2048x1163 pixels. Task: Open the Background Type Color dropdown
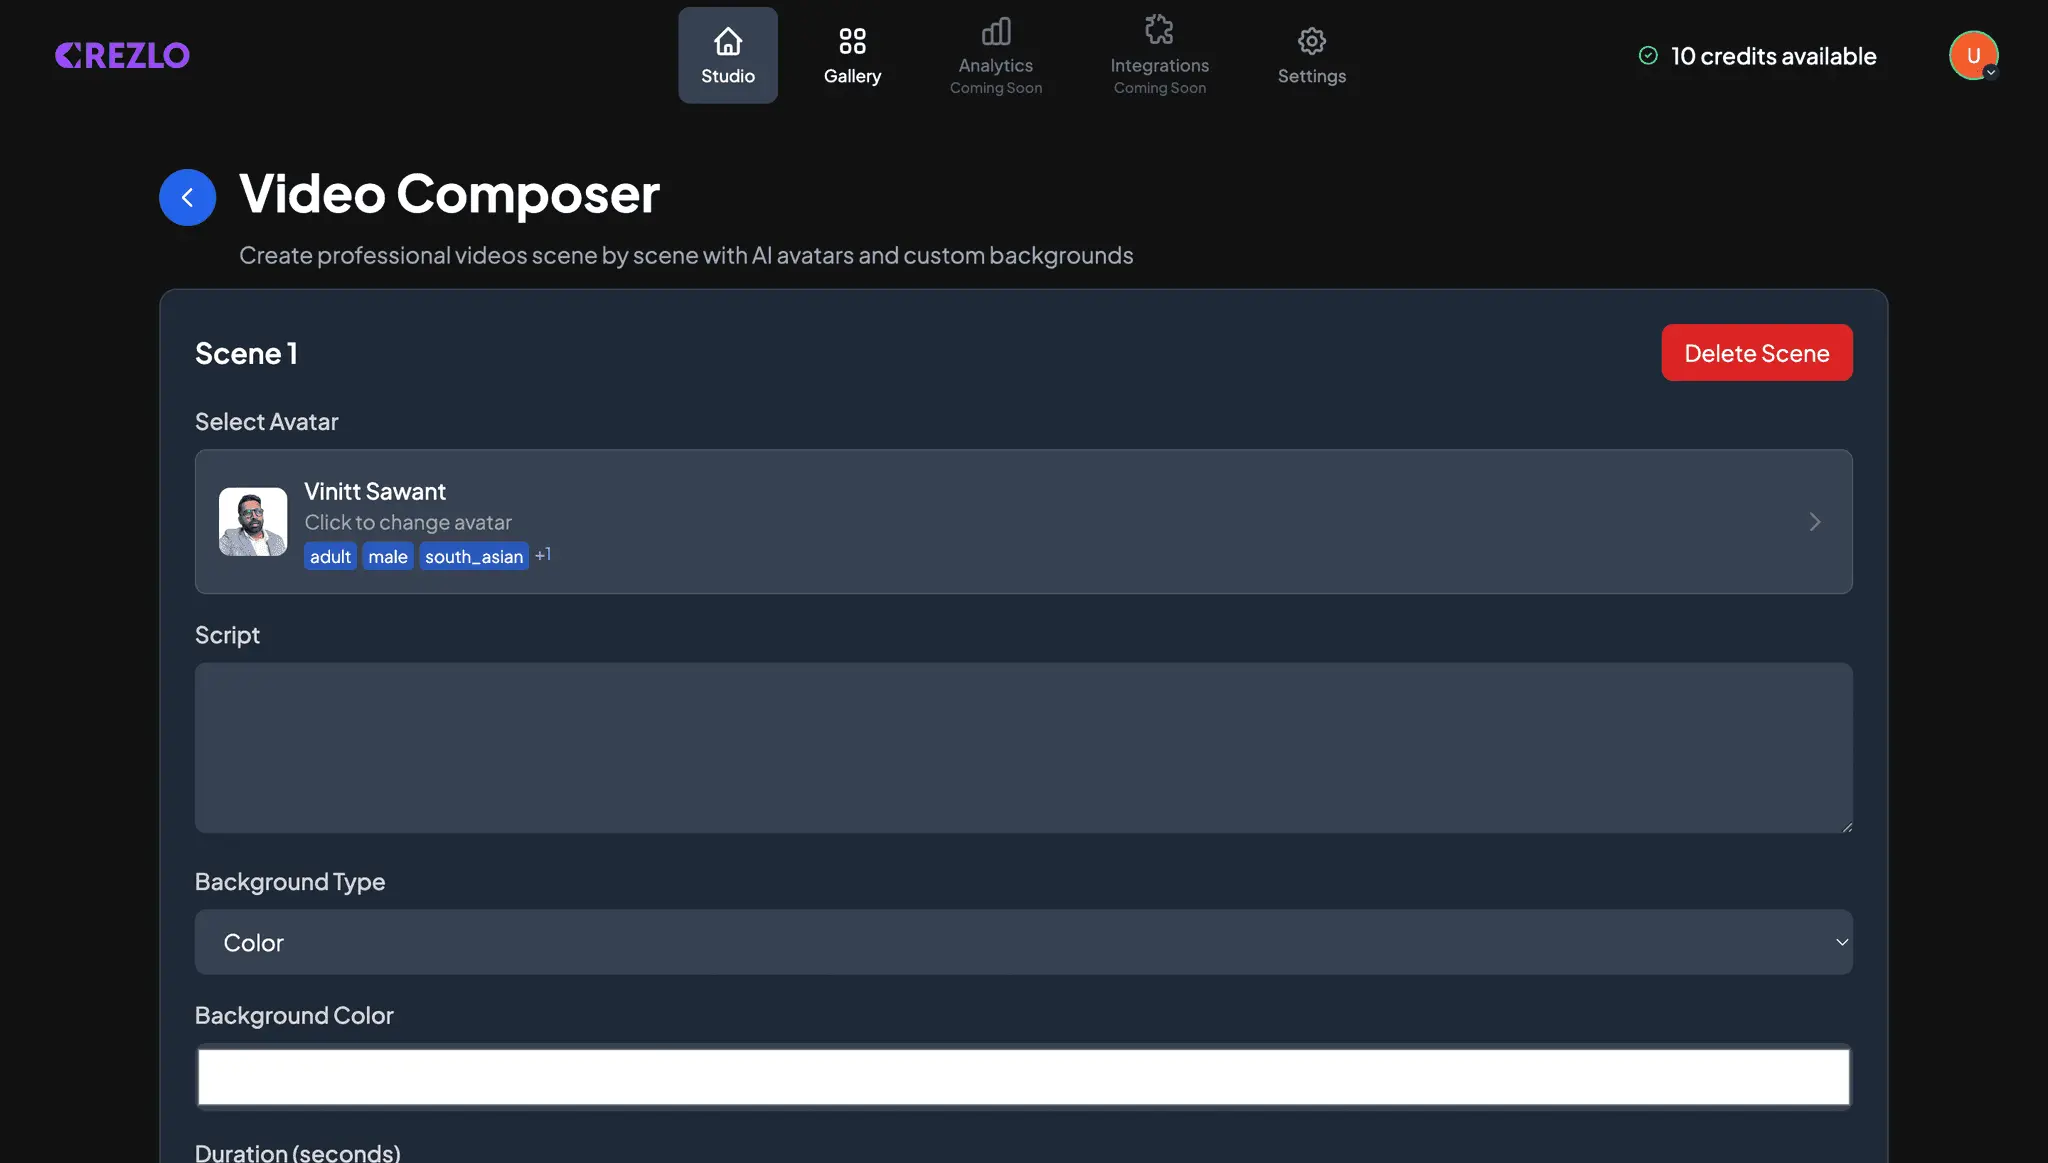pyautogui.click(x=1023, y=942)
